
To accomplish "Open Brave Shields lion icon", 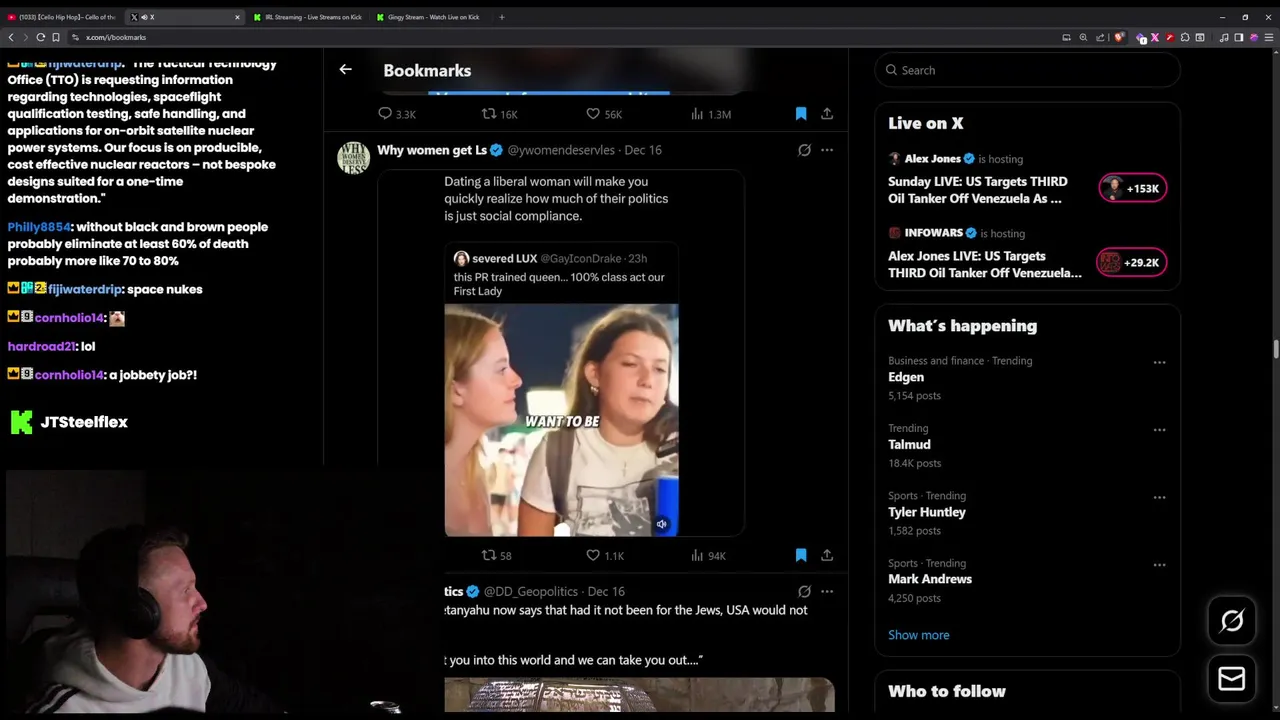I will click(x=1118, y=37).
